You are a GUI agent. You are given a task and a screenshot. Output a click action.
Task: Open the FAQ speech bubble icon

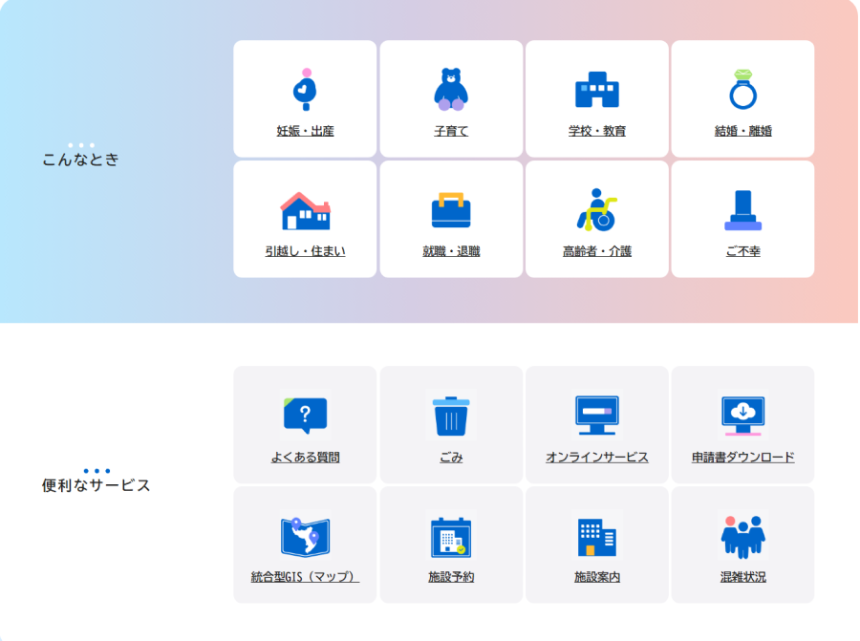(x=305, y=415)
